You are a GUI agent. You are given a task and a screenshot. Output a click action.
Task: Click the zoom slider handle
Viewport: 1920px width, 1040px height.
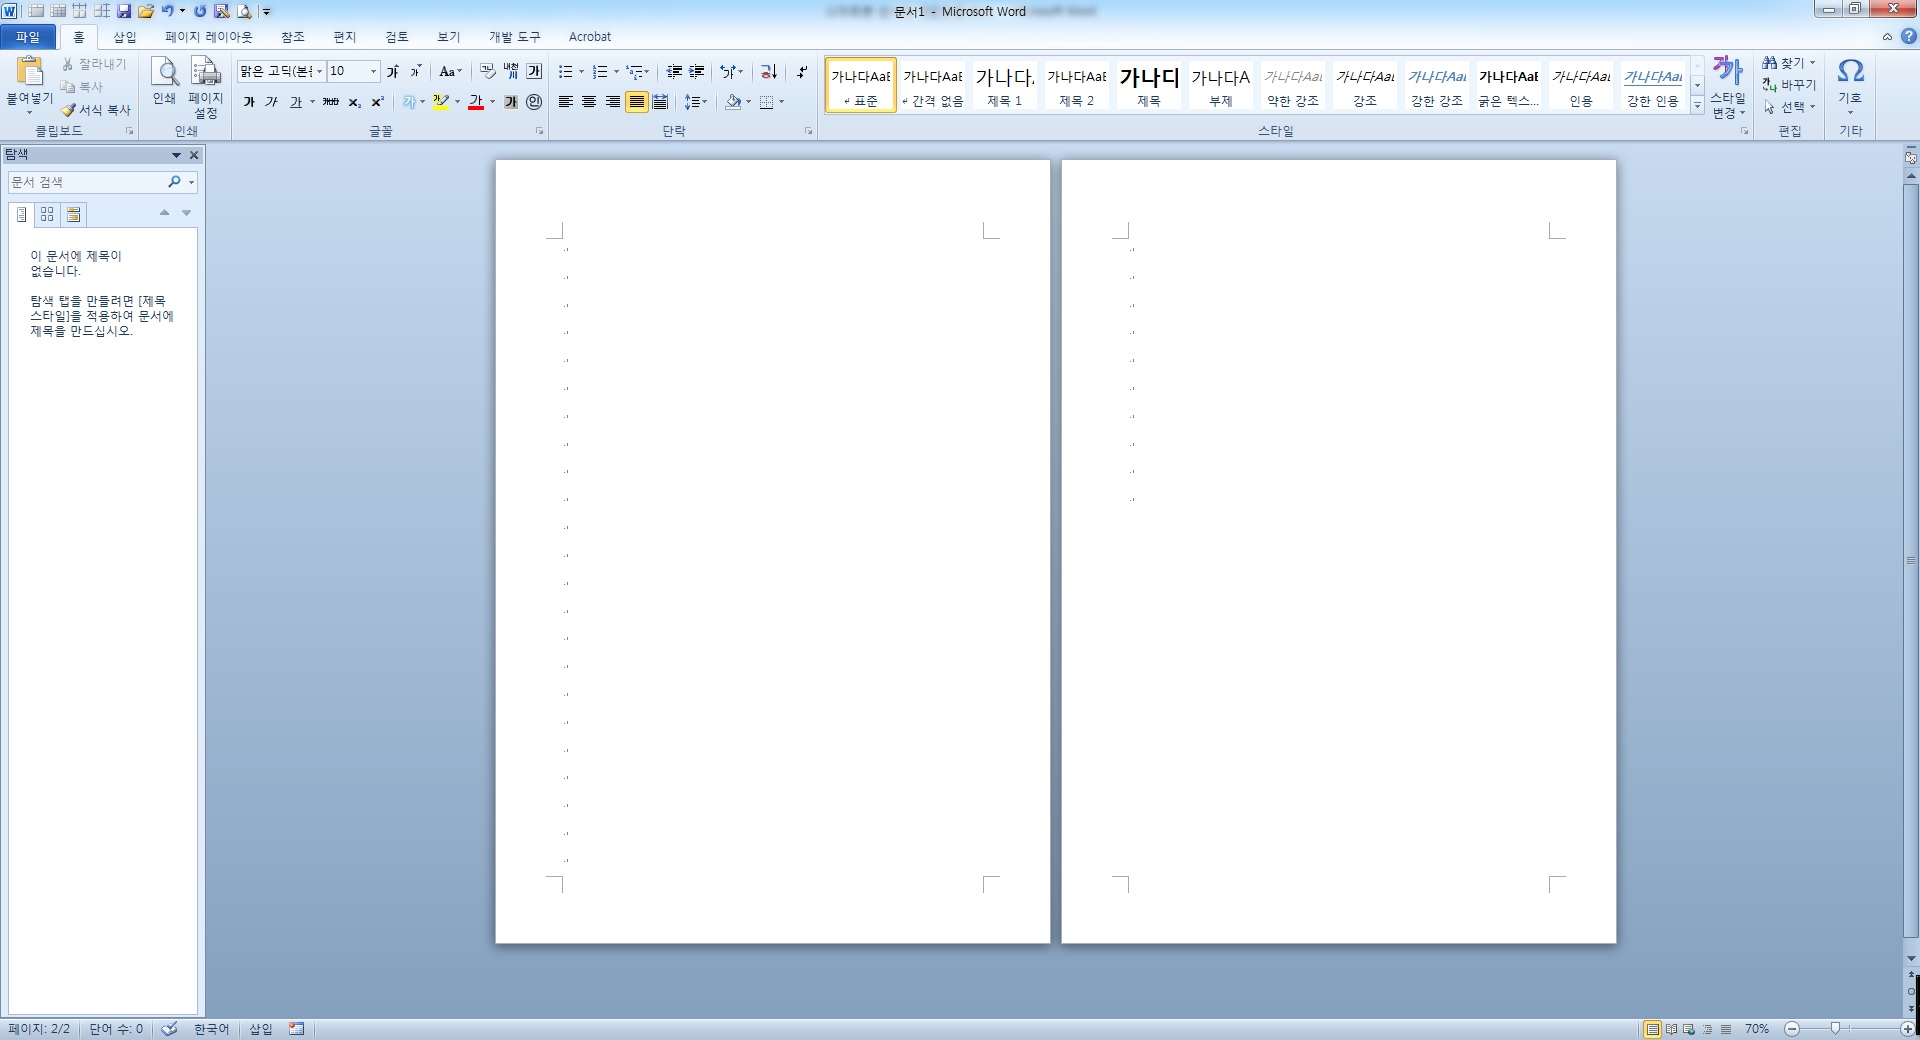pyautogui.click(x=1835, y=1028)
